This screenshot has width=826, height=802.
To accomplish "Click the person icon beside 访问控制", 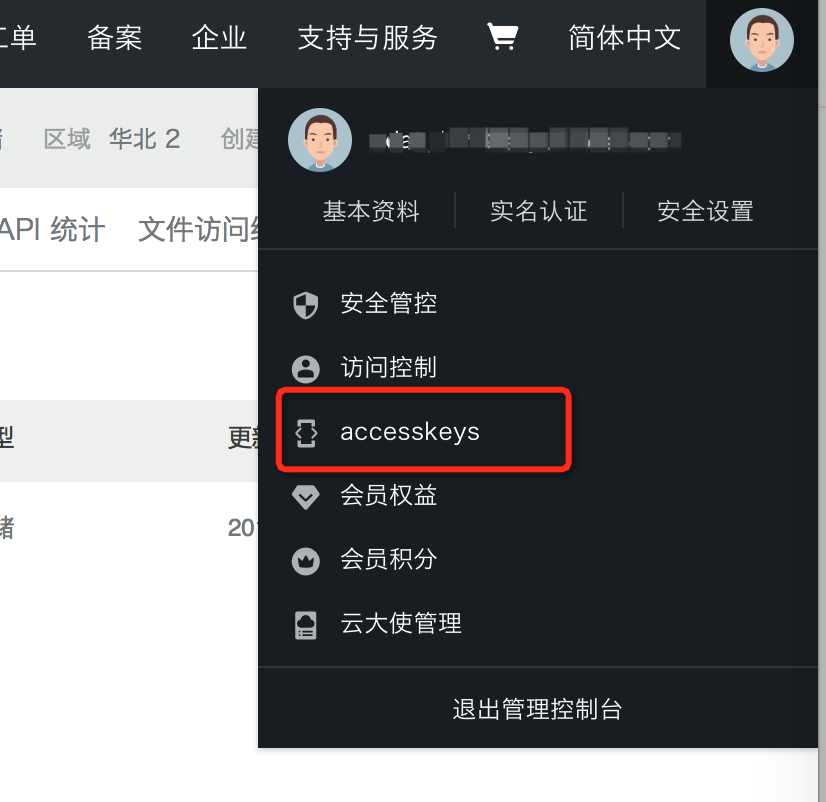I will click(x=306, y=369).
